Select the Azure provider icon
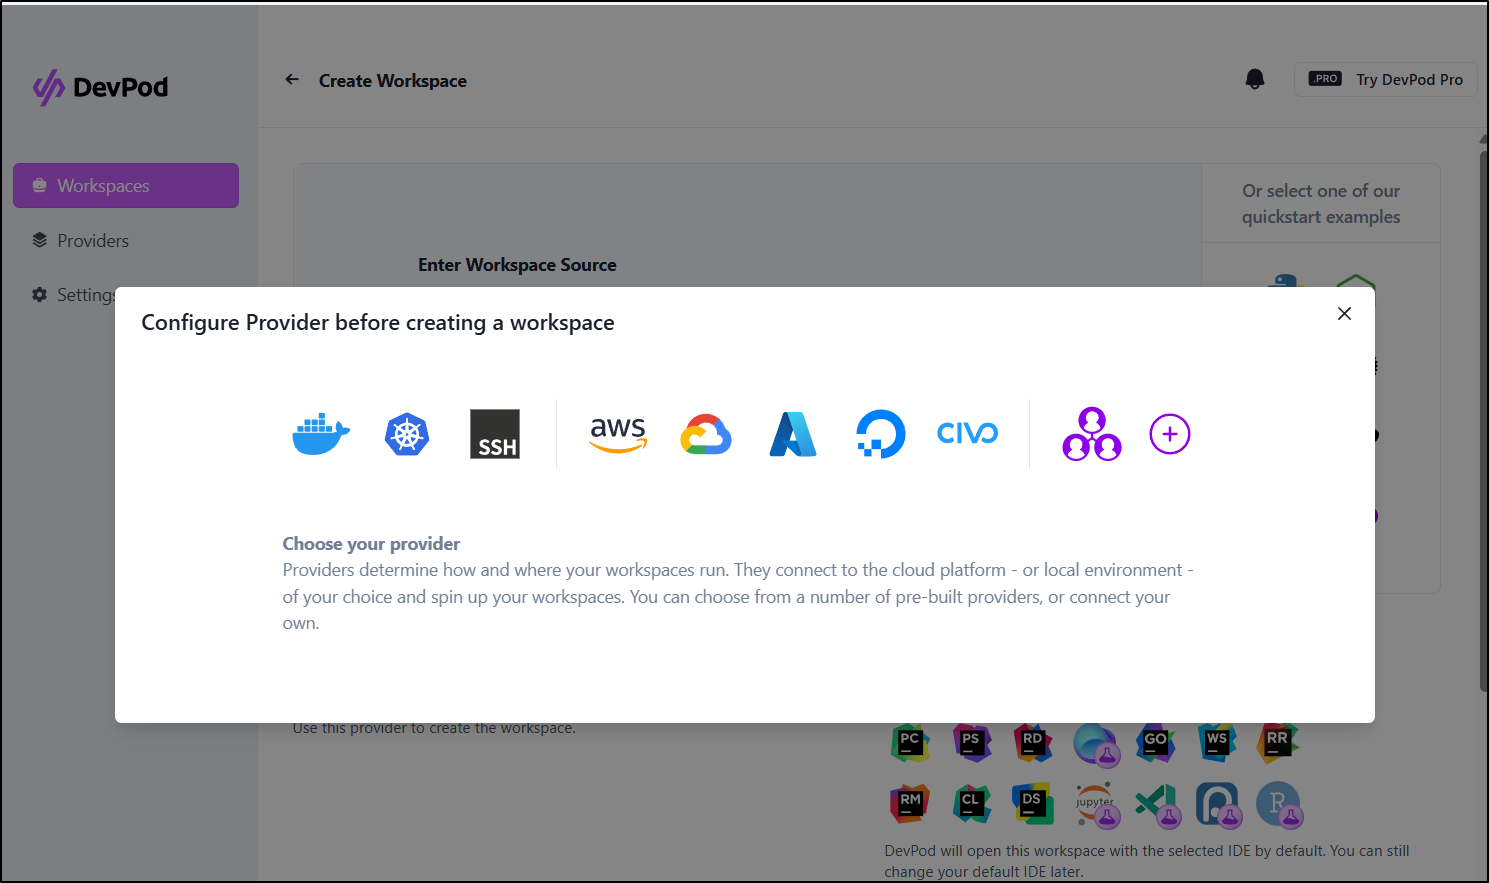 [x=793, y=434]
